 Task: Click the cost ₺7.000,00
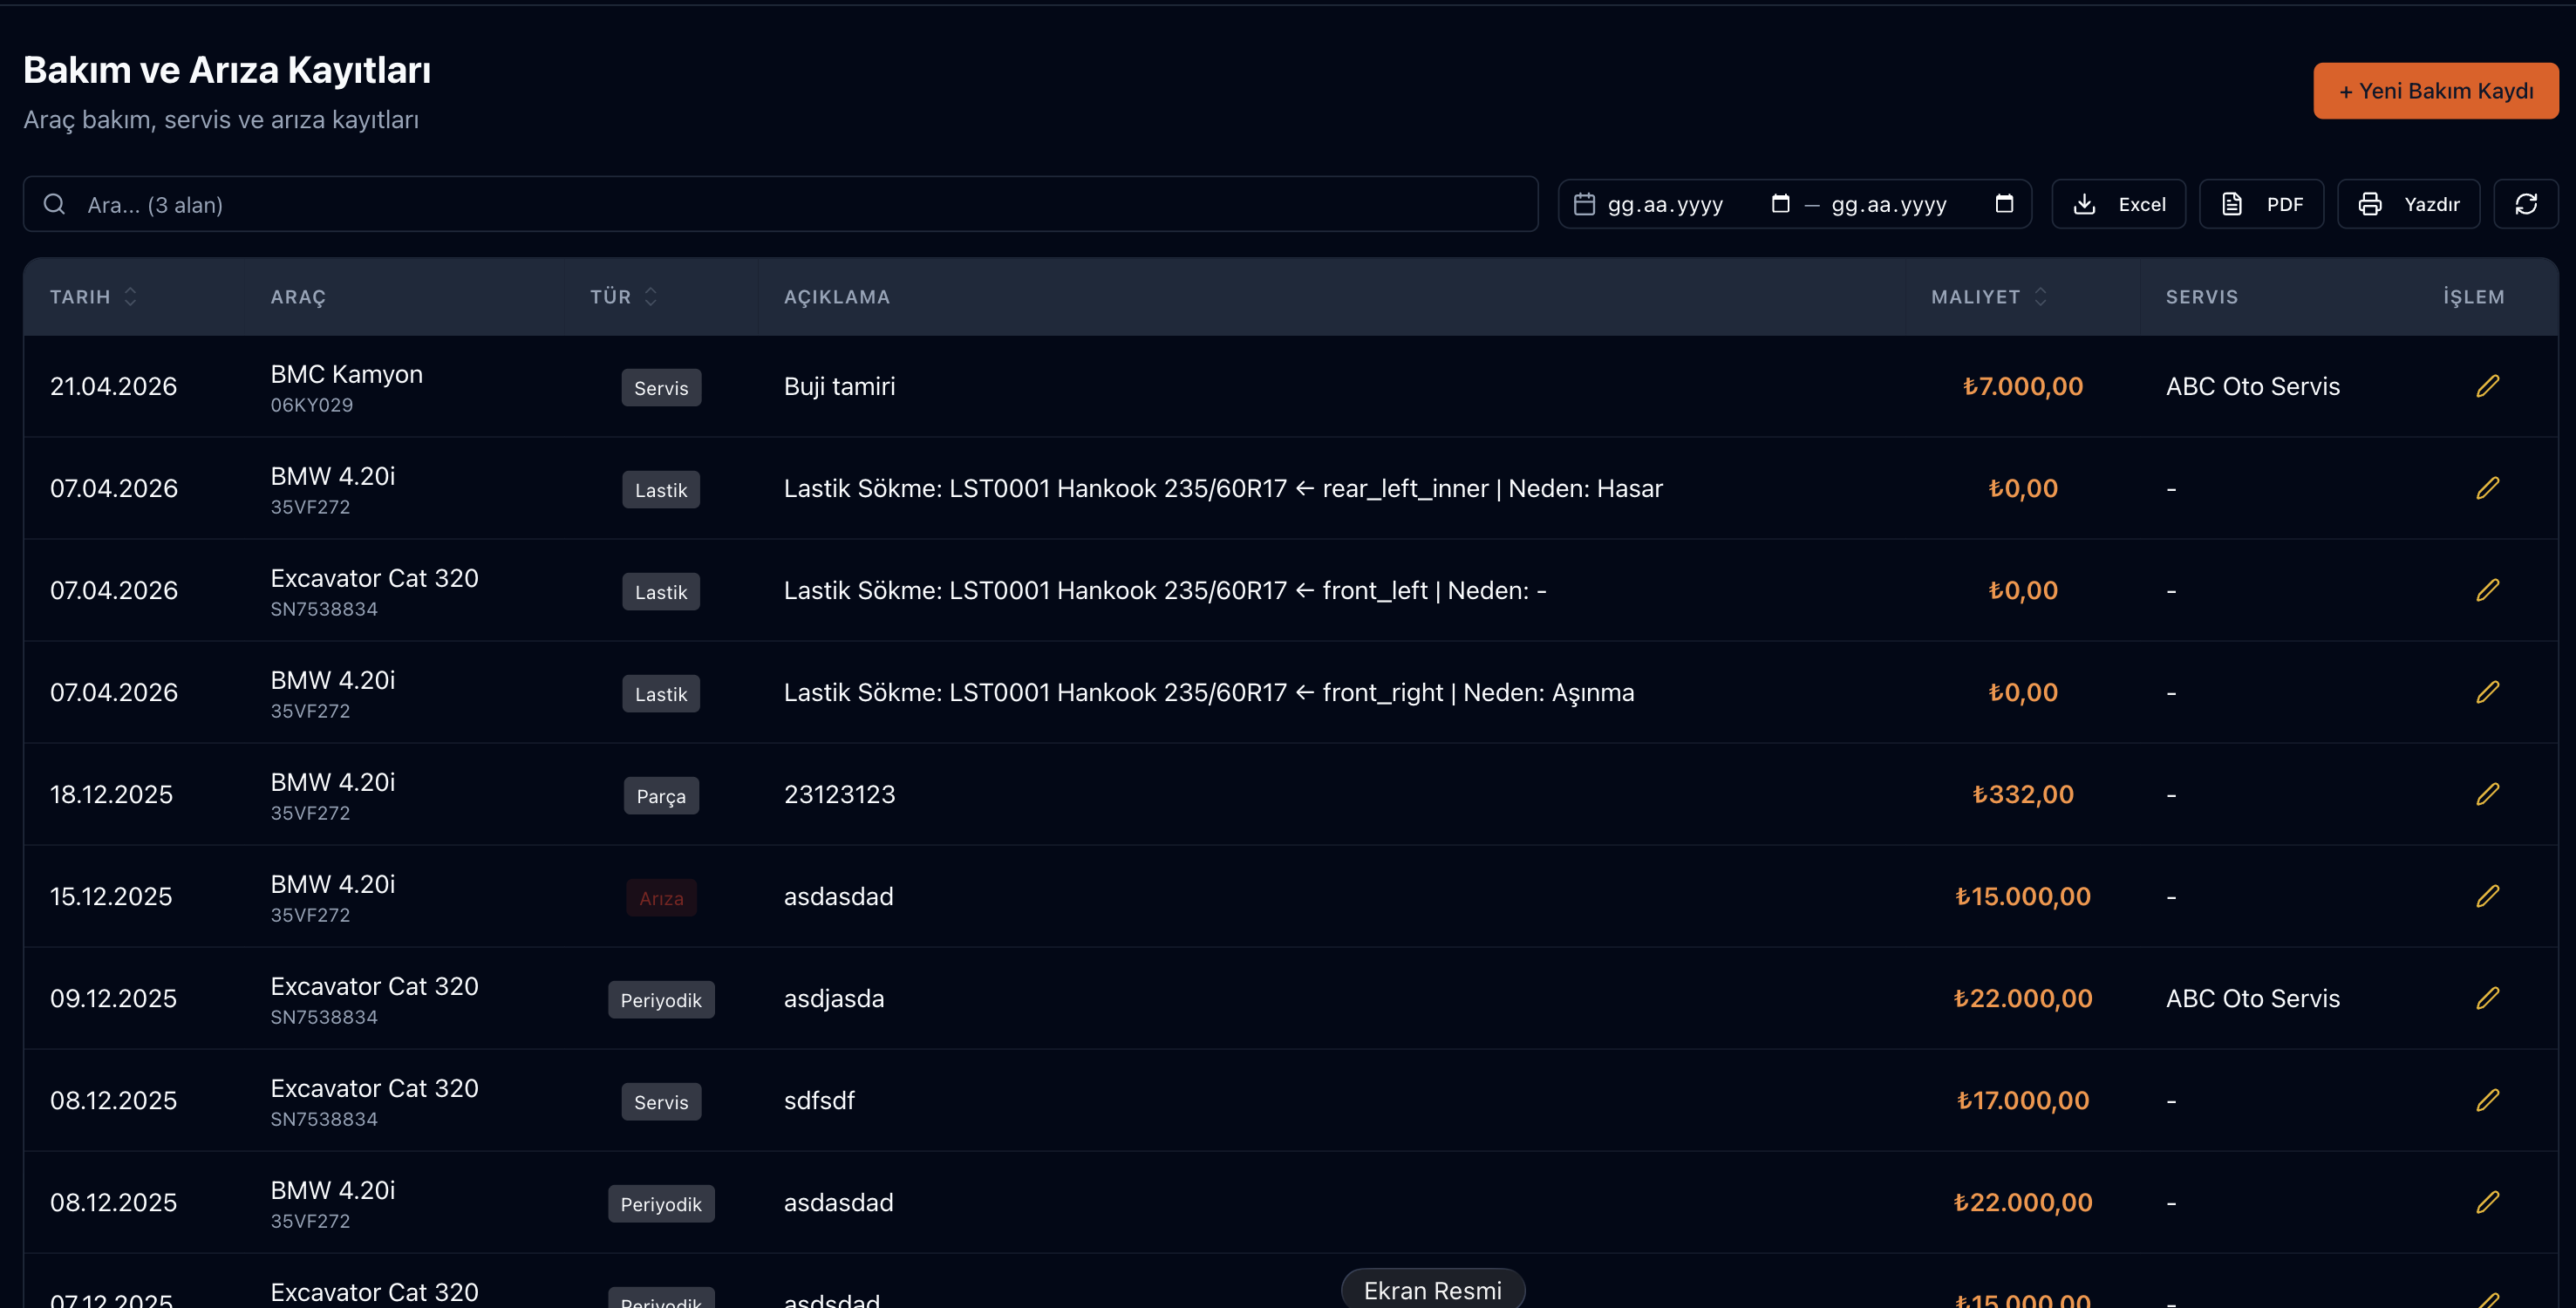[x=2022, y=386]
